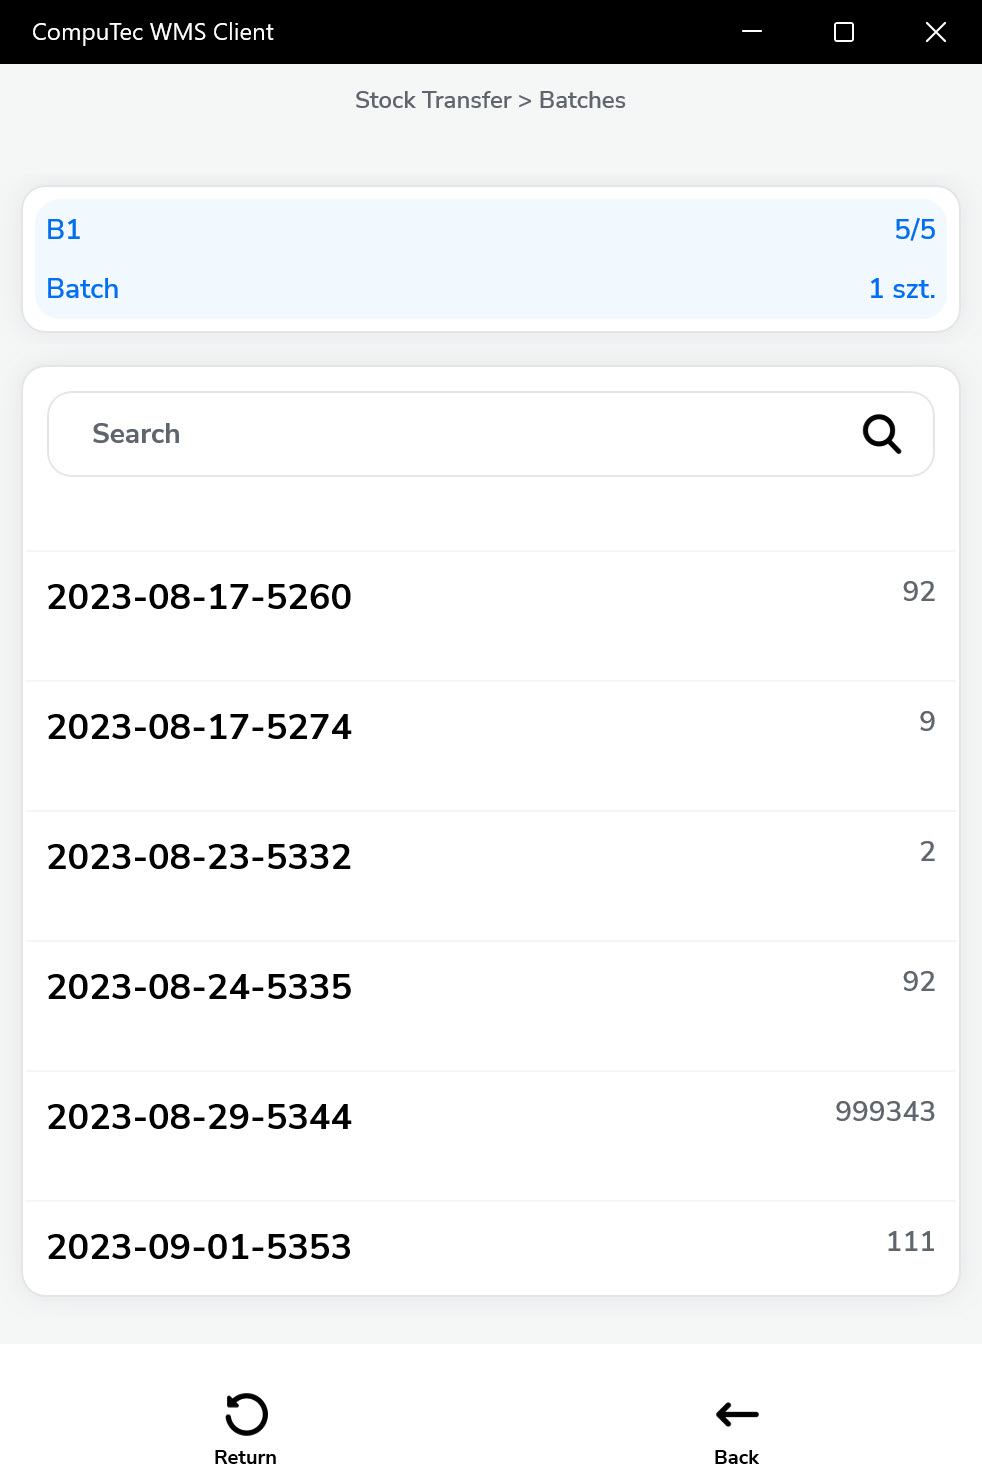982x1484 pixels.
Task: Maximize the CompuTec WMS Client window
Action: click(844, 32)
